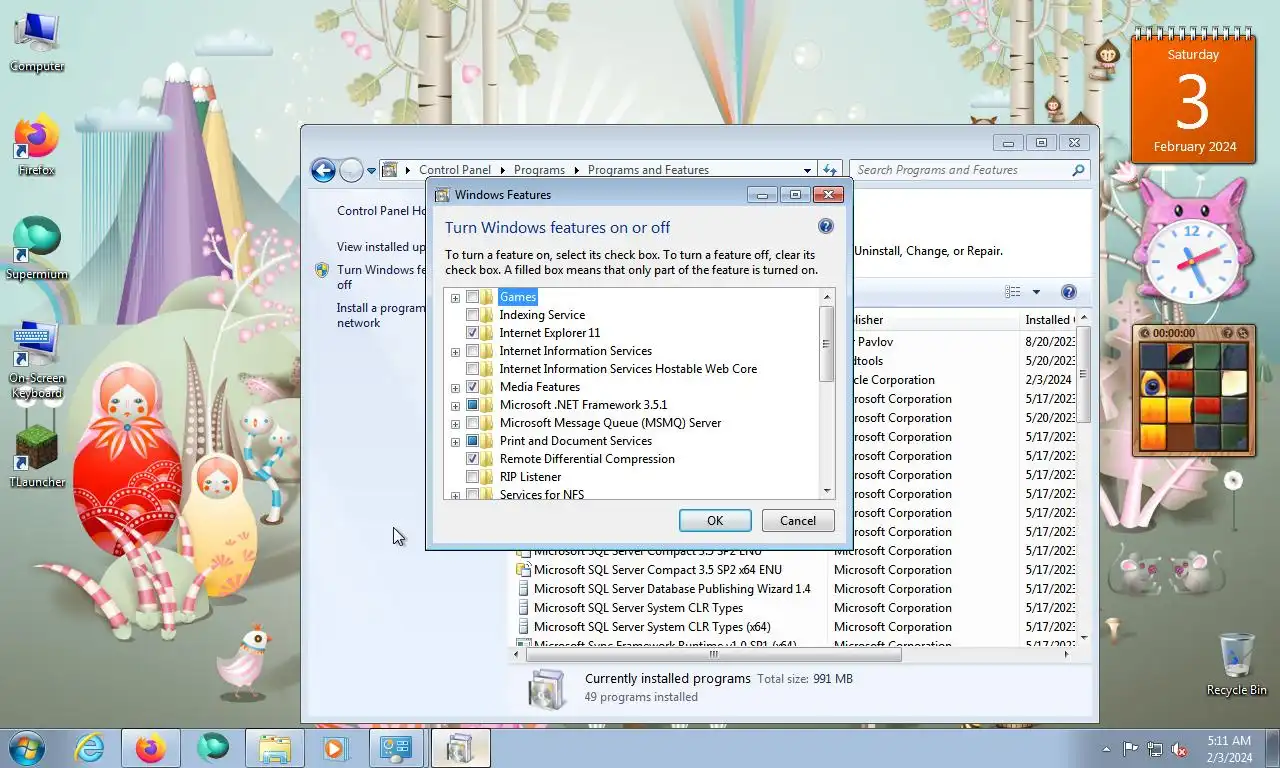Click Cancel in Windows Features
Screen dimensions: 1280x768
(798, 521)
